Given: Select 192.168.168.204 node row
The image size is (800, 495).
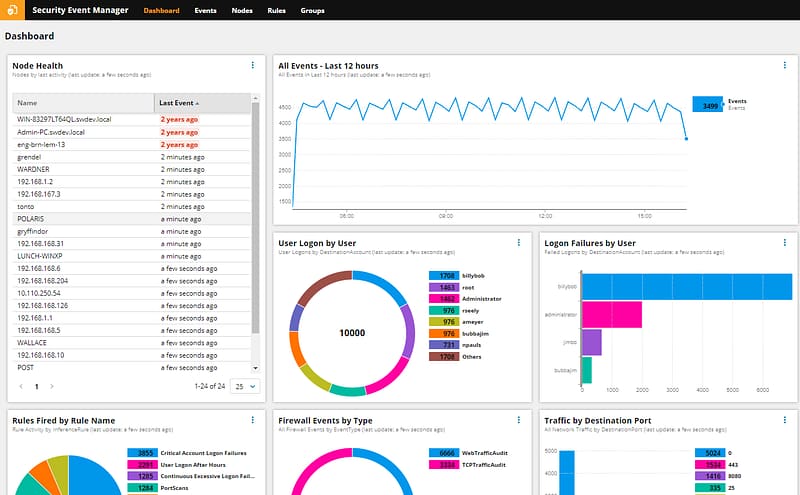Looking at the screenshot, I should pos(132,281).
